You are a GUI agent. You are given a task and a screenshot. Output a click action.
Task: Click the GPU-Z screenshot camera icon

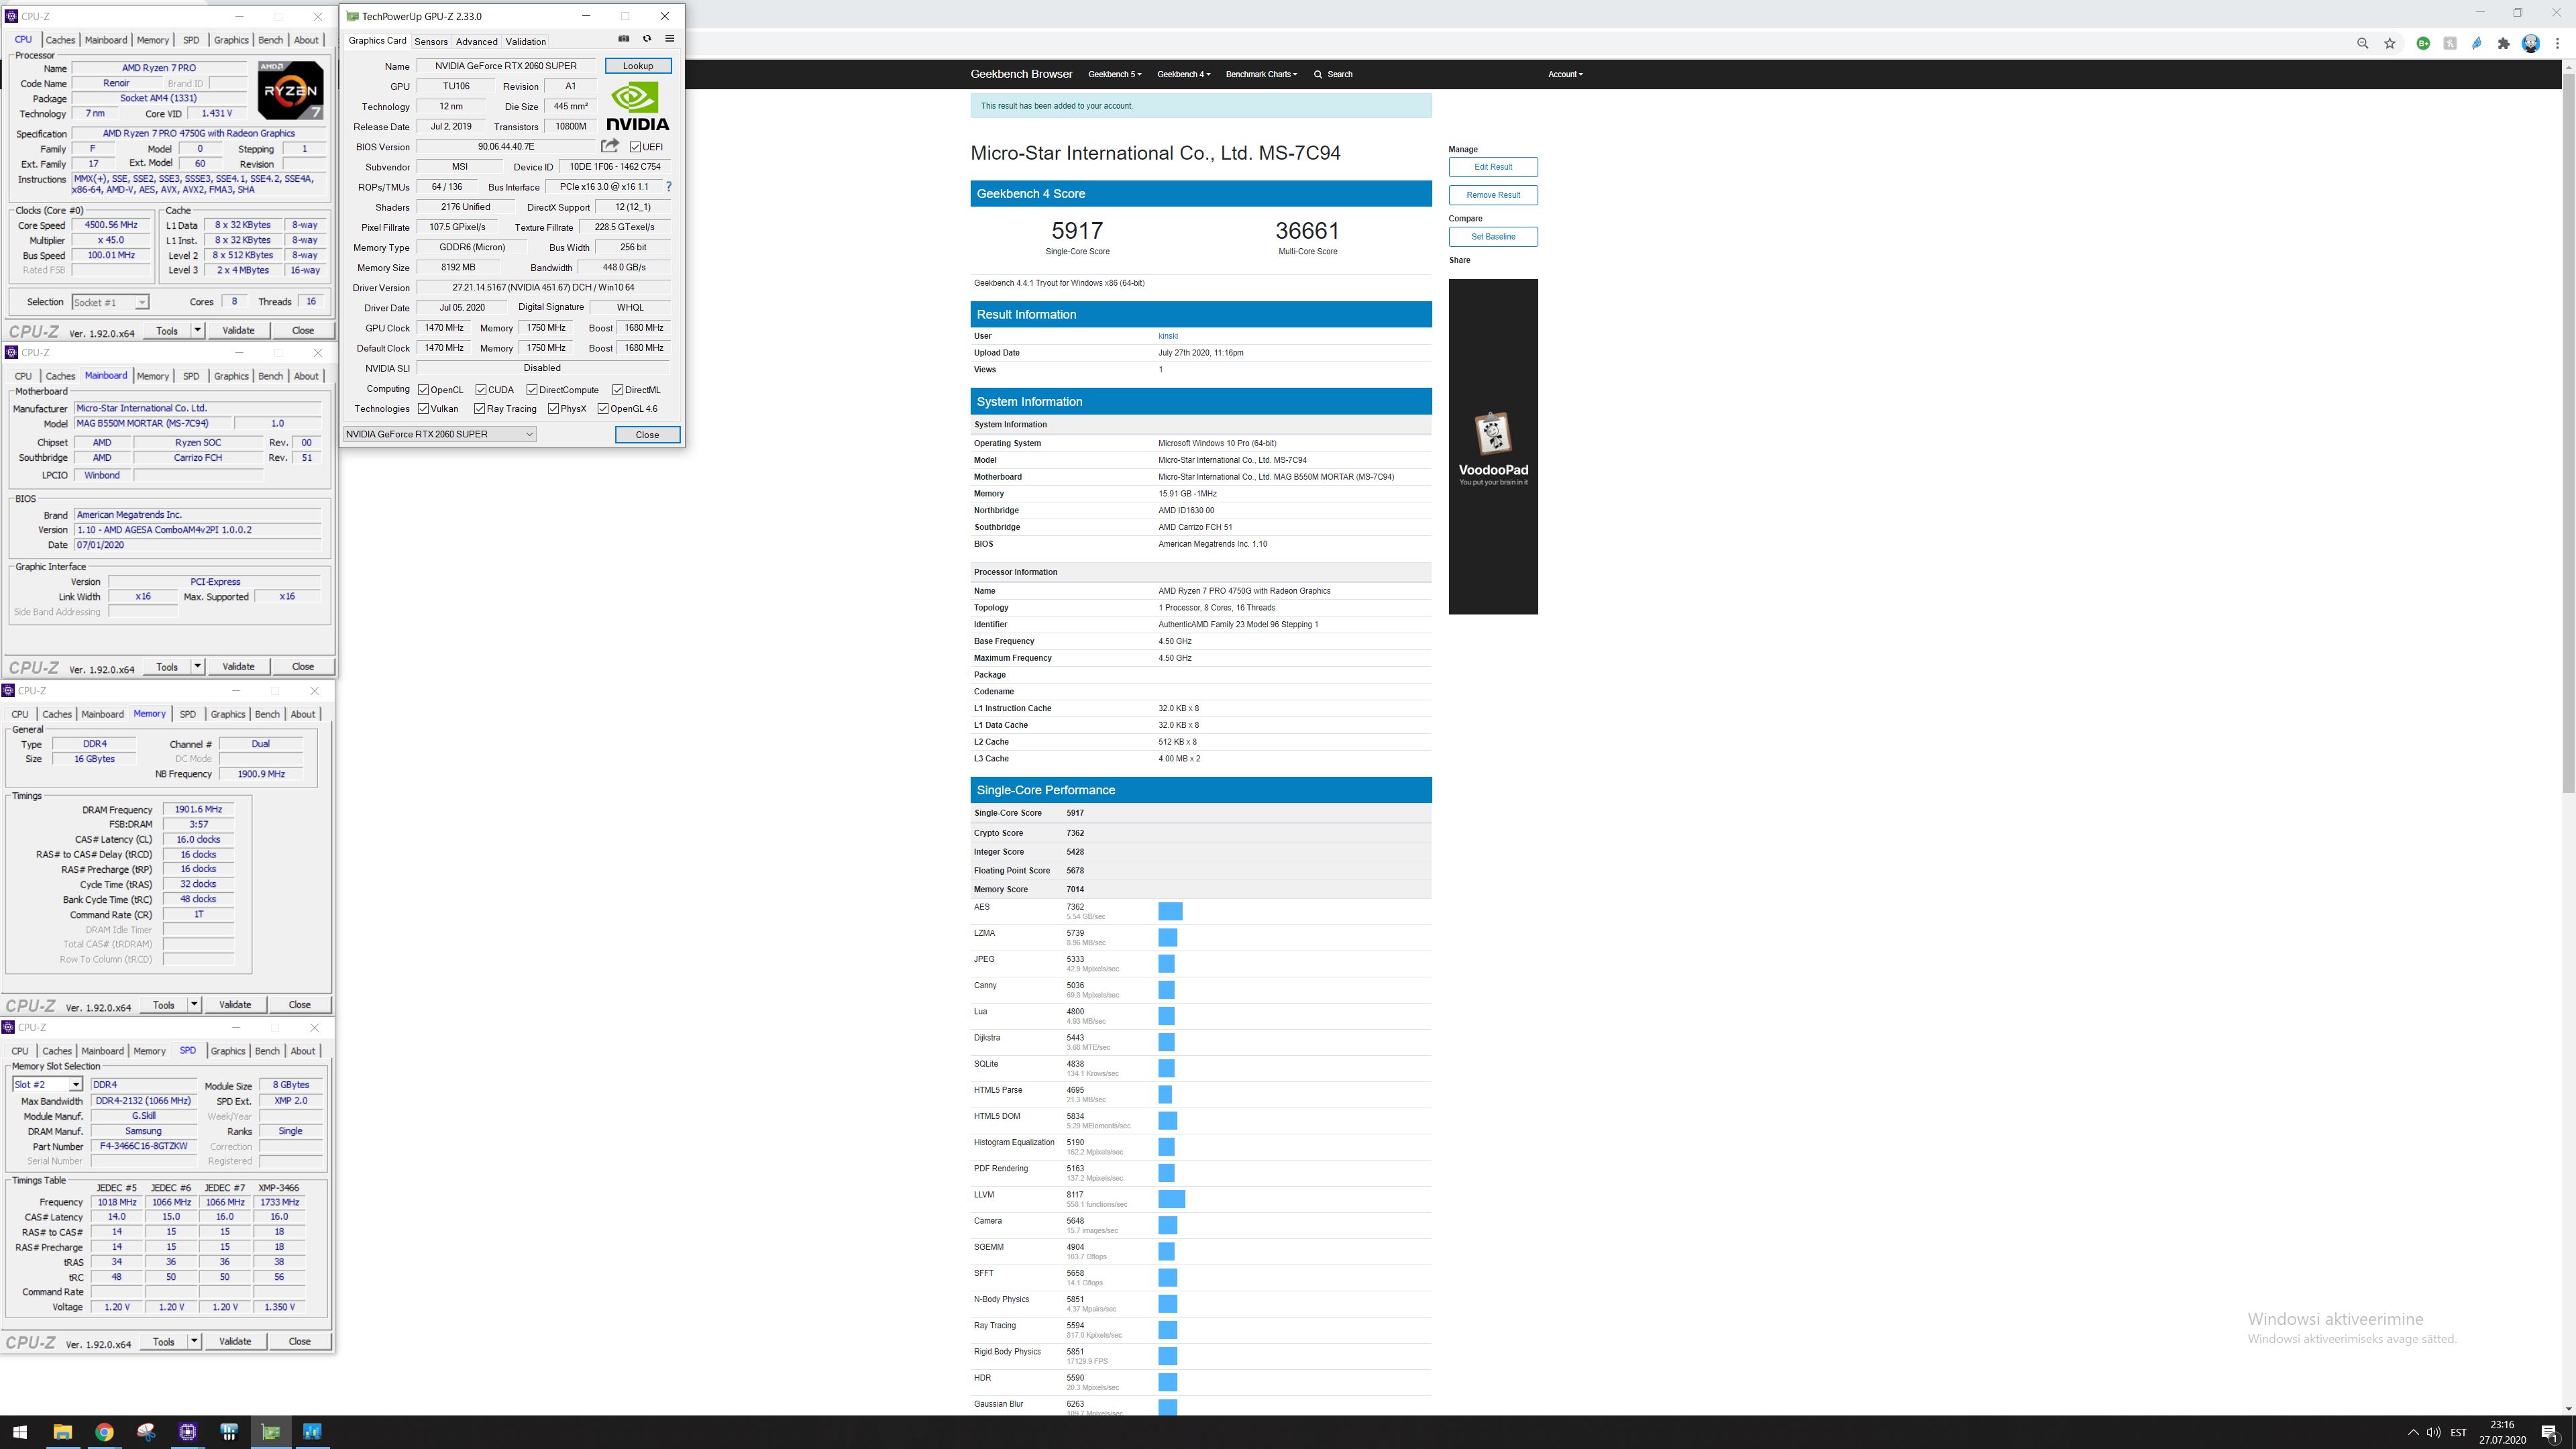(624, 39)
